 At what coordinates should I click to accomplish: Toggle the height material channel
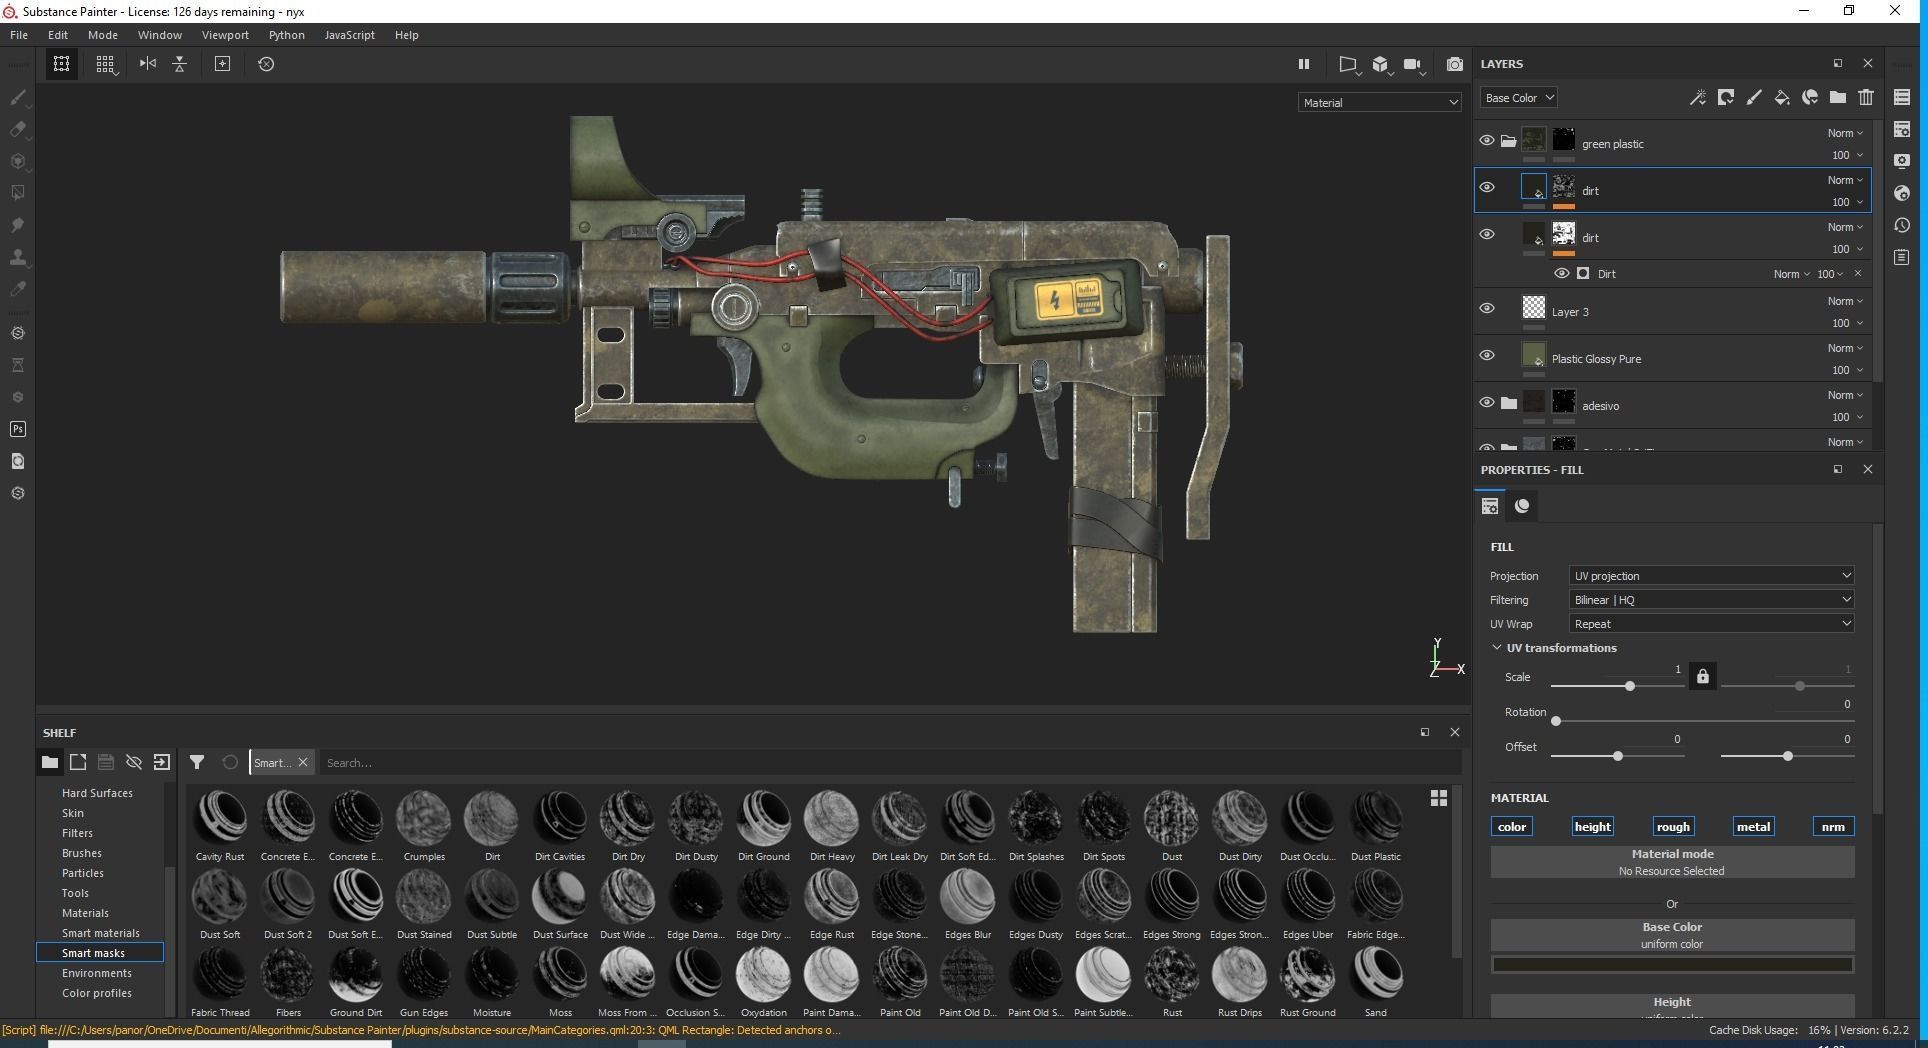(x=1592, y=826)
